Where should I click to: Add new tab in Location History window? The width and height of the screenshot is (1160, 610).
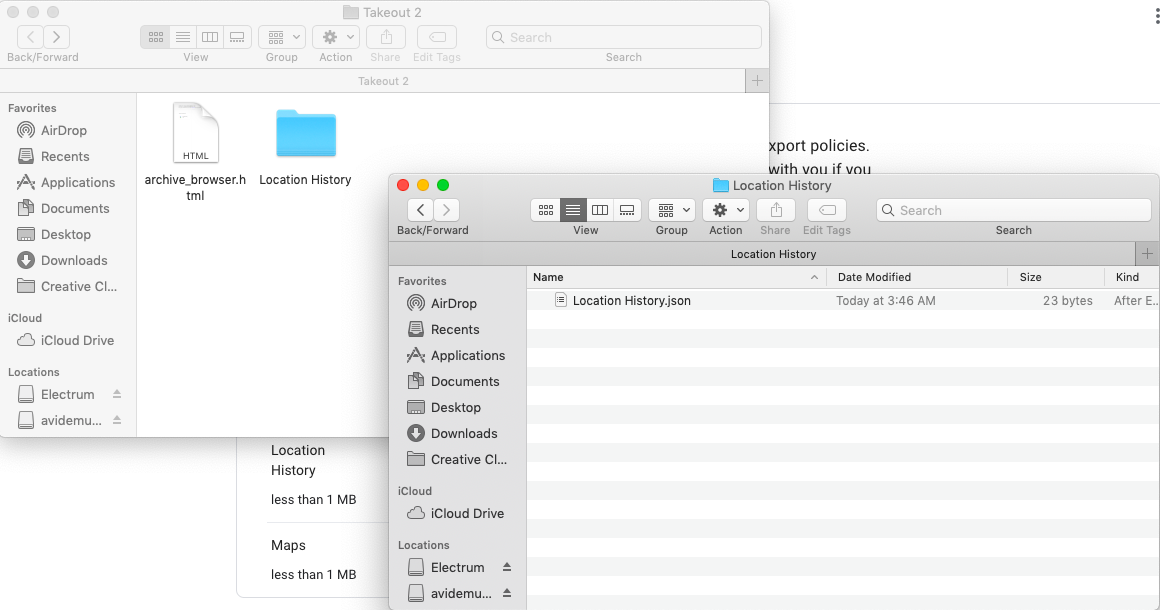pos(1147,254)
